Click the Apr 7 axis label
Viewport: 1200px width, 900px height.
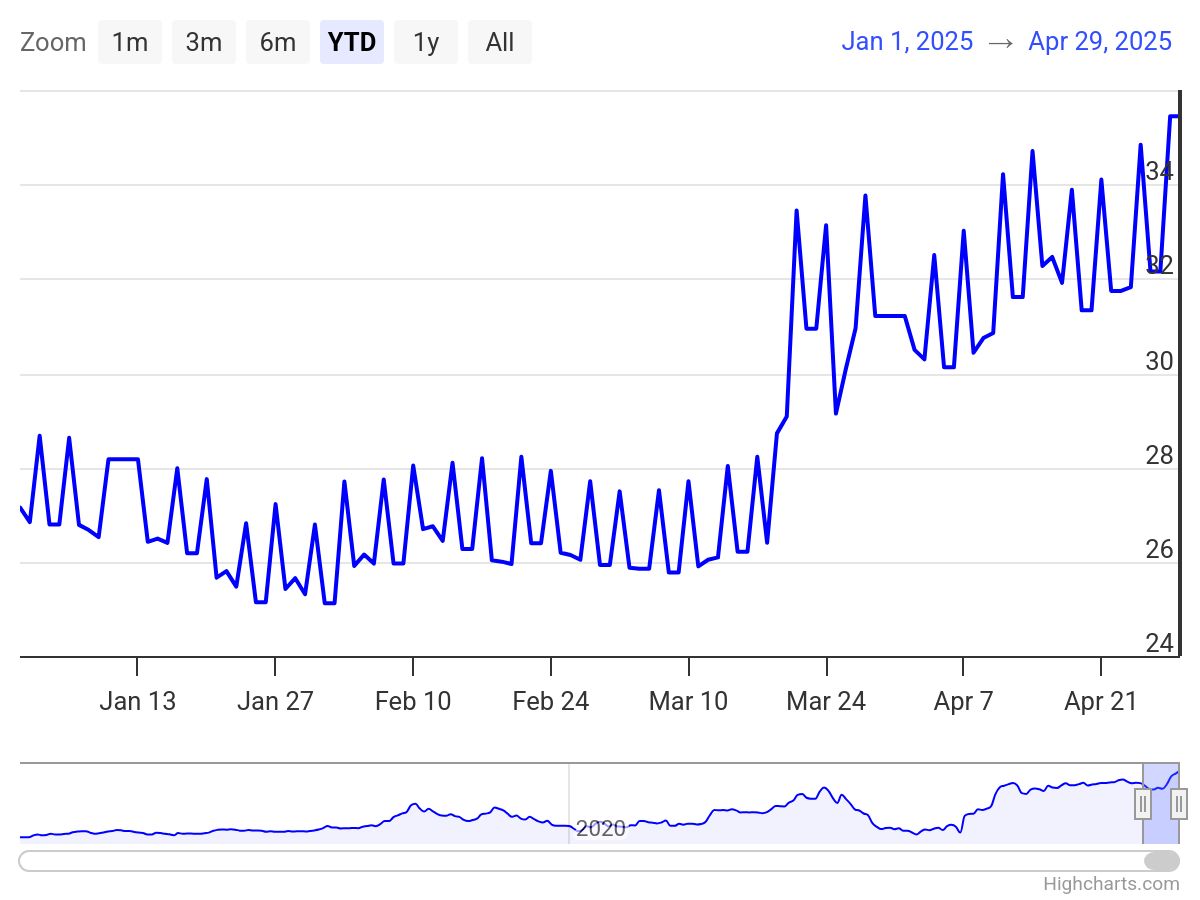(x=964, y=701)
